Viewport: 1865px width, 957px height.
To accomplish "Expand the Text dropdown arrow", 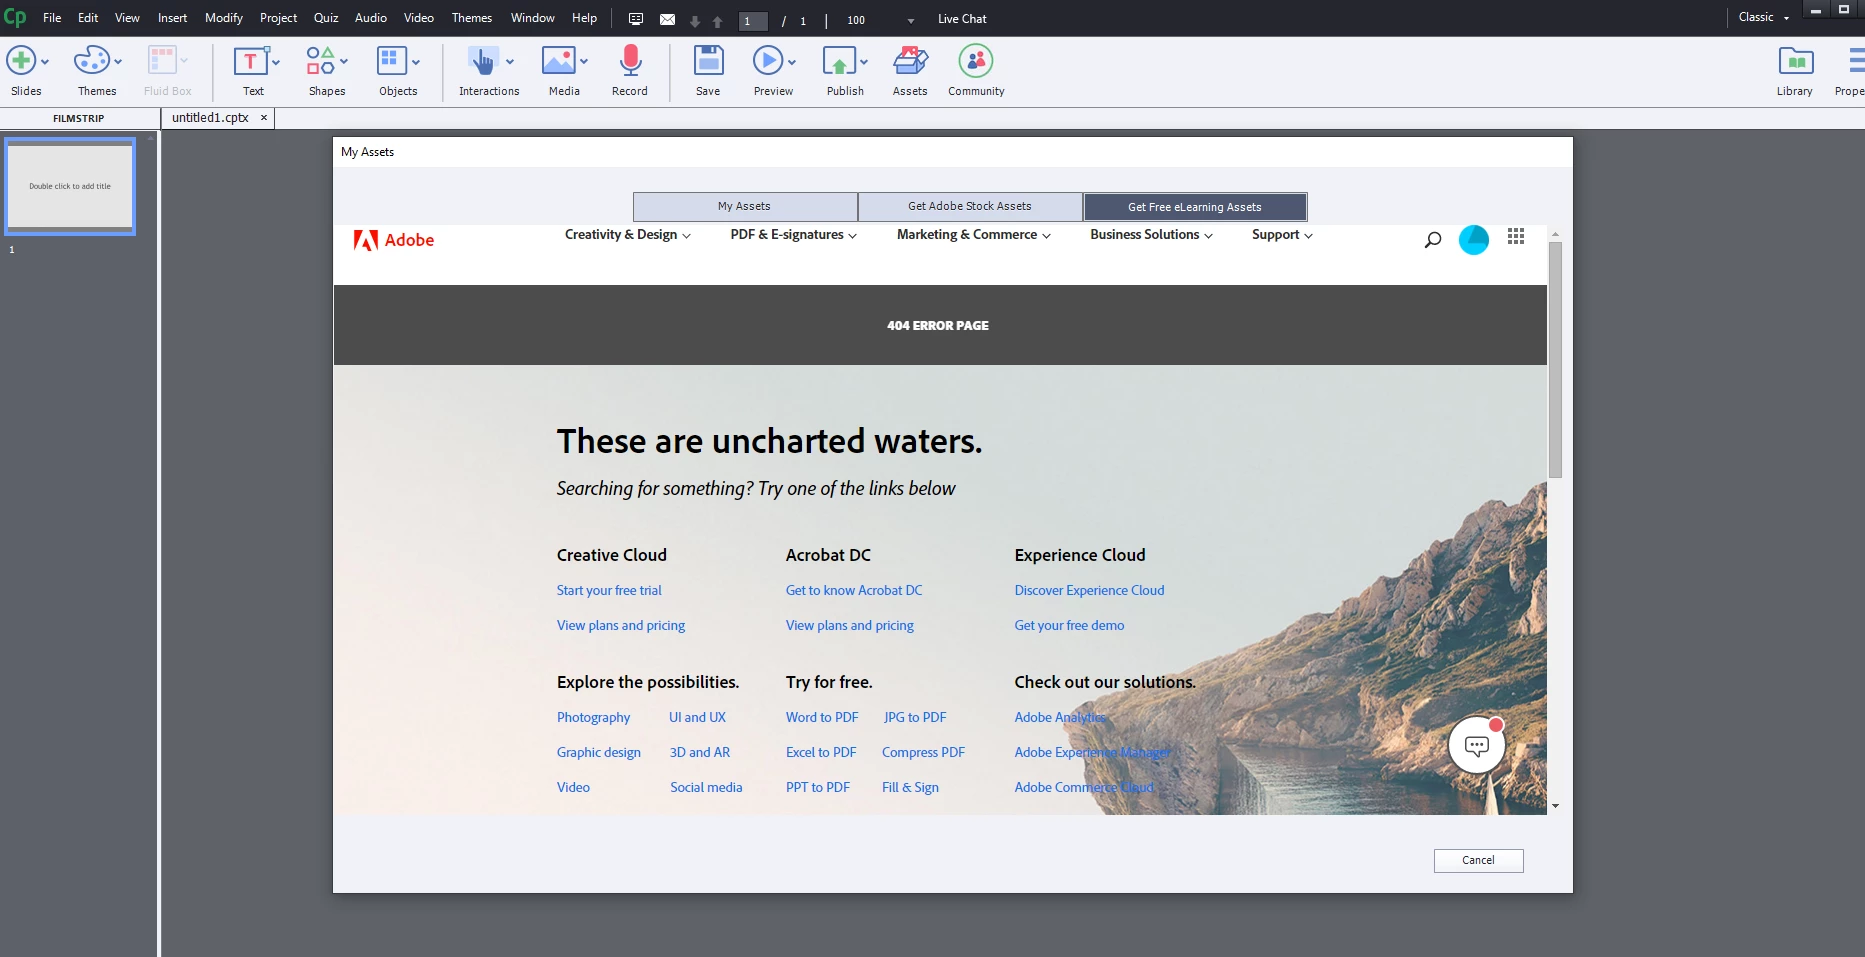I will (x=276, y=62).
